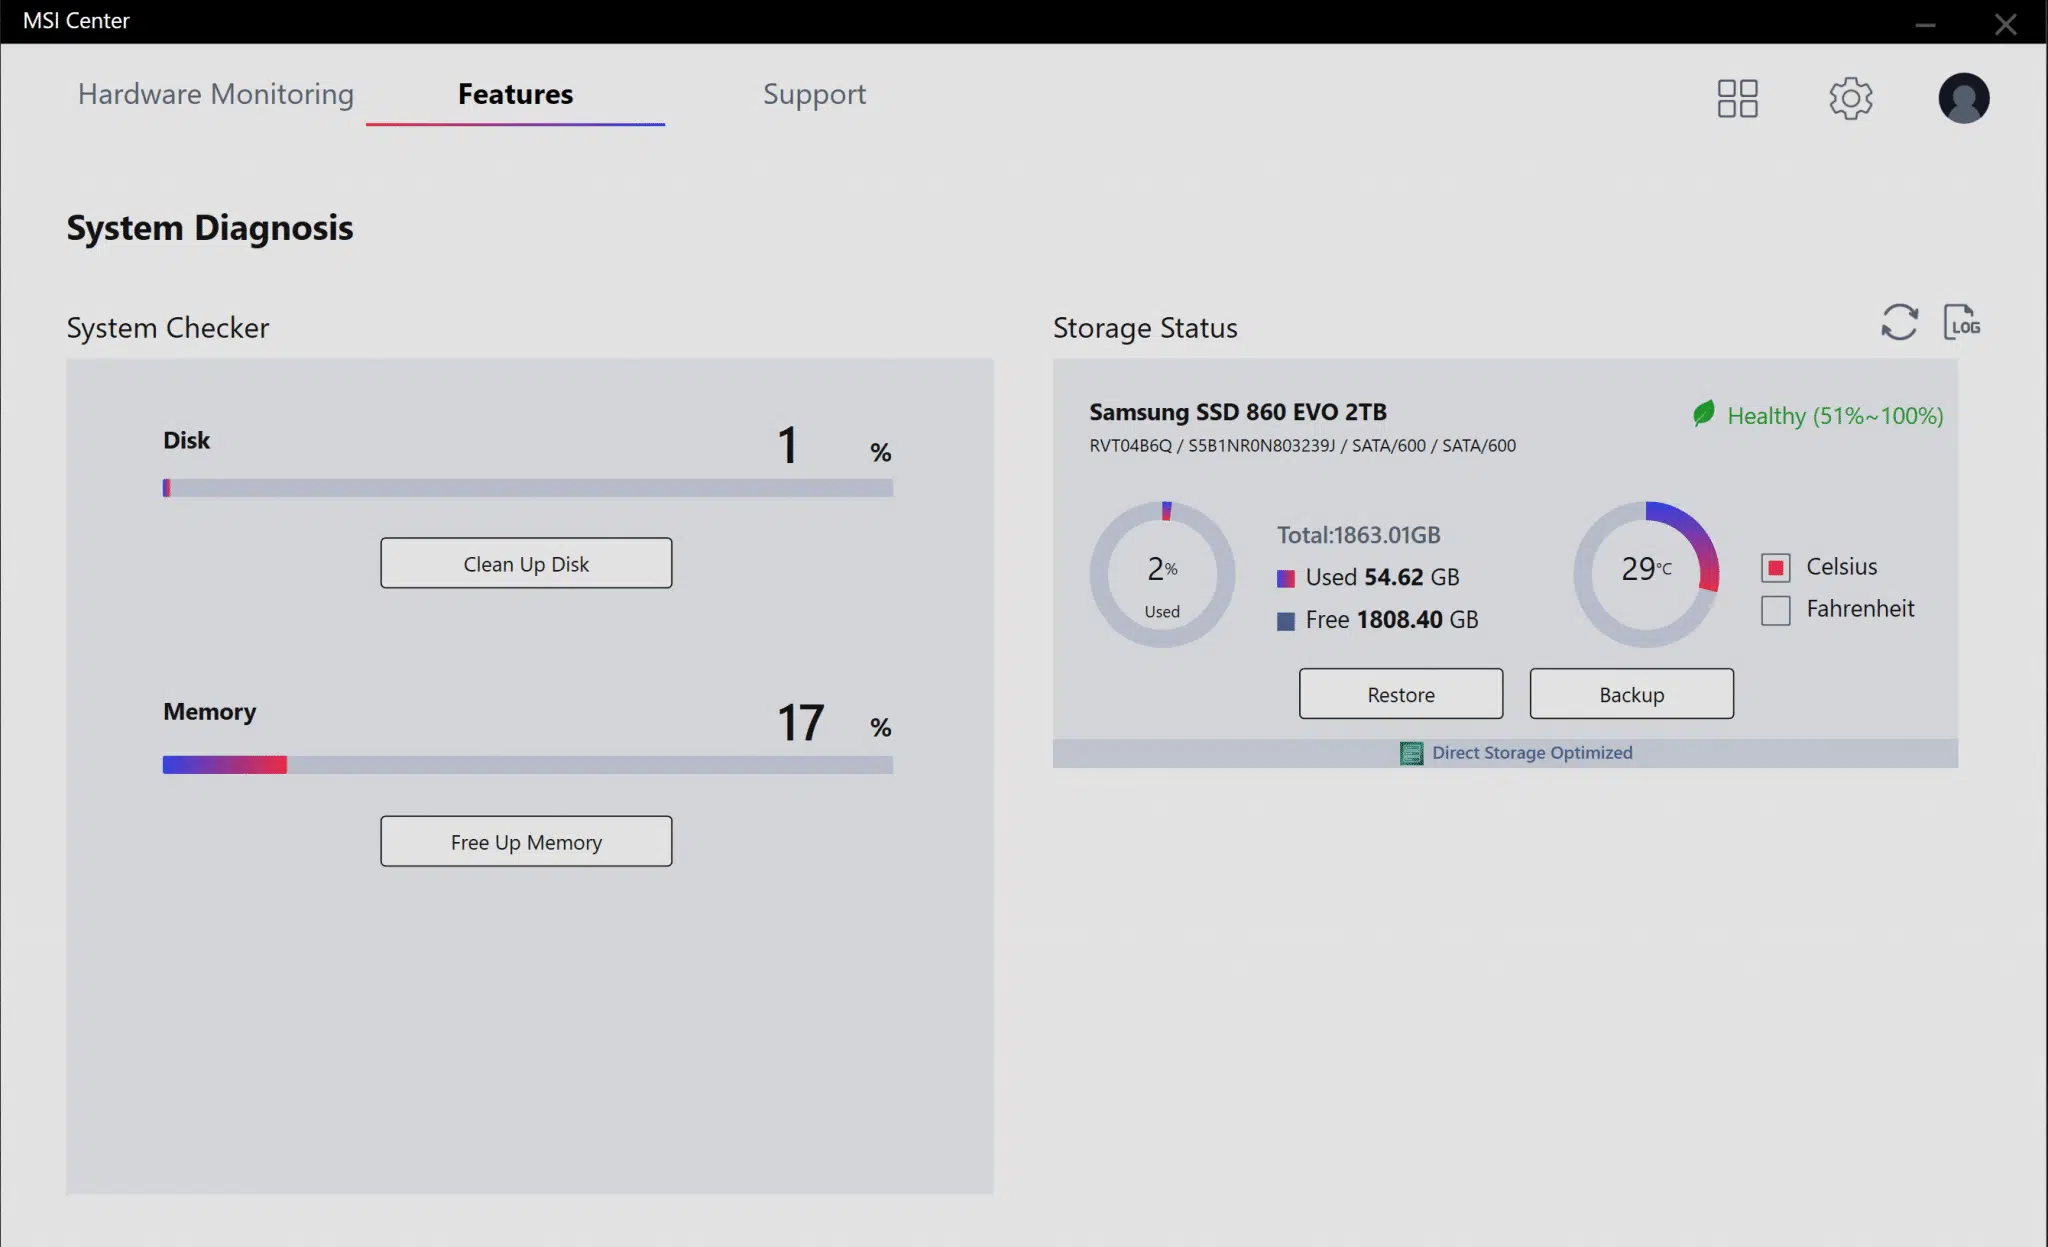The height and width of the screenshot is (1247, 2048).
Task: Click the Restore button
Action: pyautogui.click(x=1401, y=693)
